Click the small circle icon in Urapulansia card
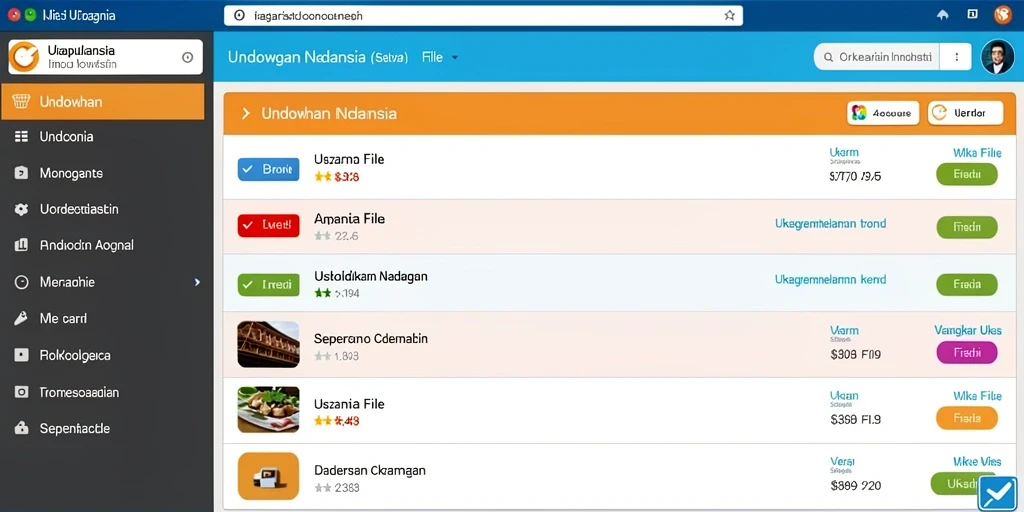Image resolution: width=1024 pixels, height=512 pixels. tap(187, 57)
